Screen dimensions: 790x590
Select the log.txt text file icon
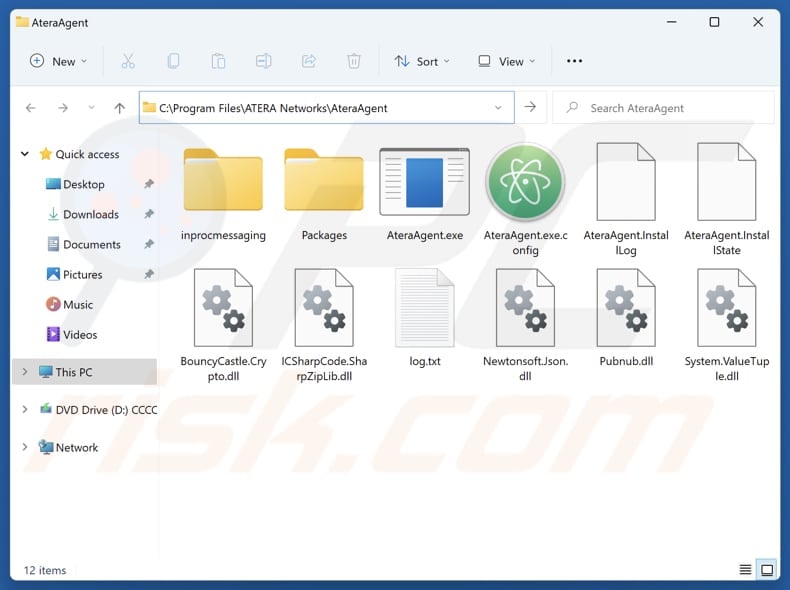425,307
